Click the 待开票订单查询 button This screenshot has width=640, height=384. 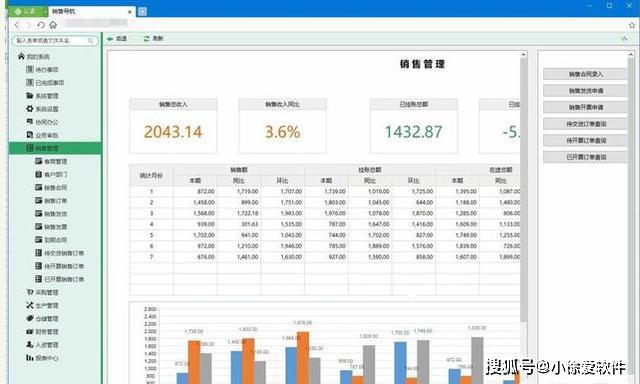point(585,140)
